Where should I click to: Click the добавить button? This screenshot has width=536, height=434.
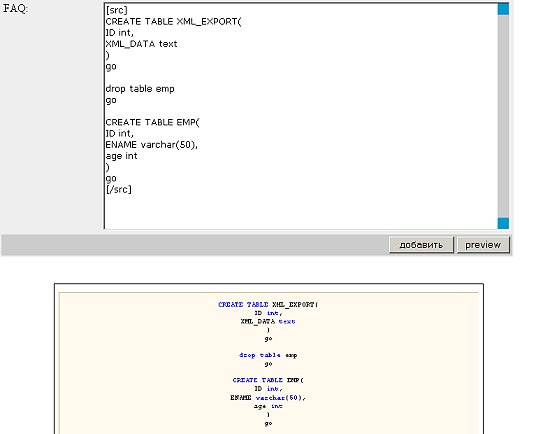click(421, 245)
